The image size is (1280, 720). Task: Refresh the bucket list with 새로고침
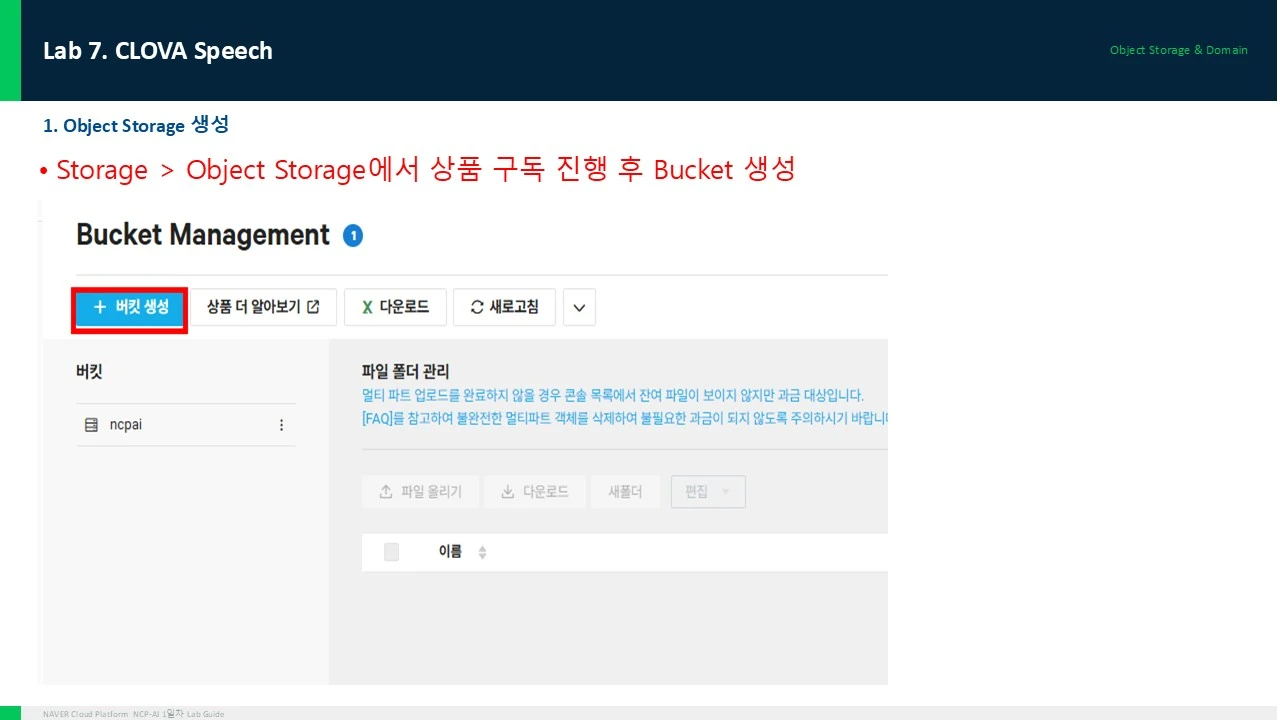tap(504, 308)
